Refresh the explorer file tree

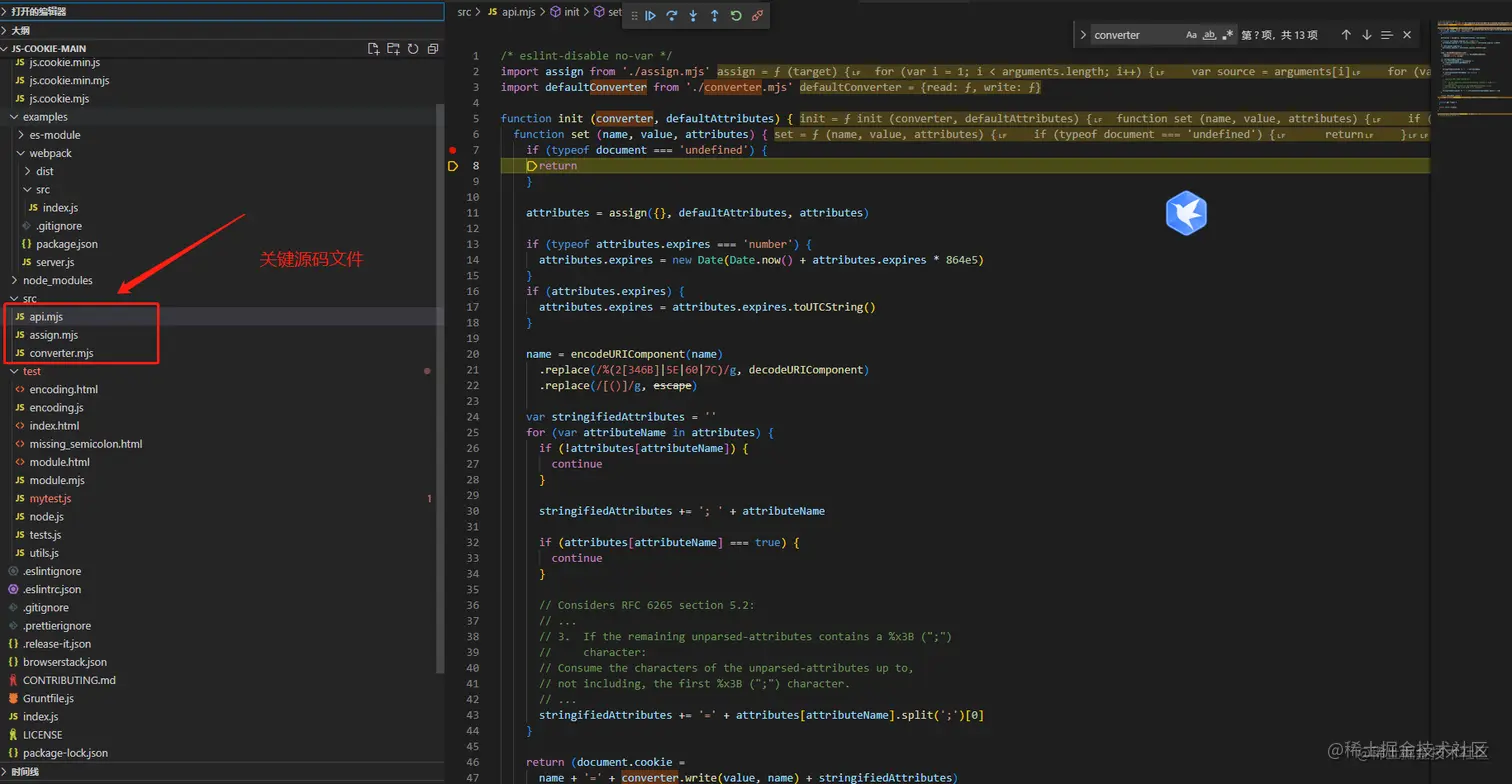[412, 48]
